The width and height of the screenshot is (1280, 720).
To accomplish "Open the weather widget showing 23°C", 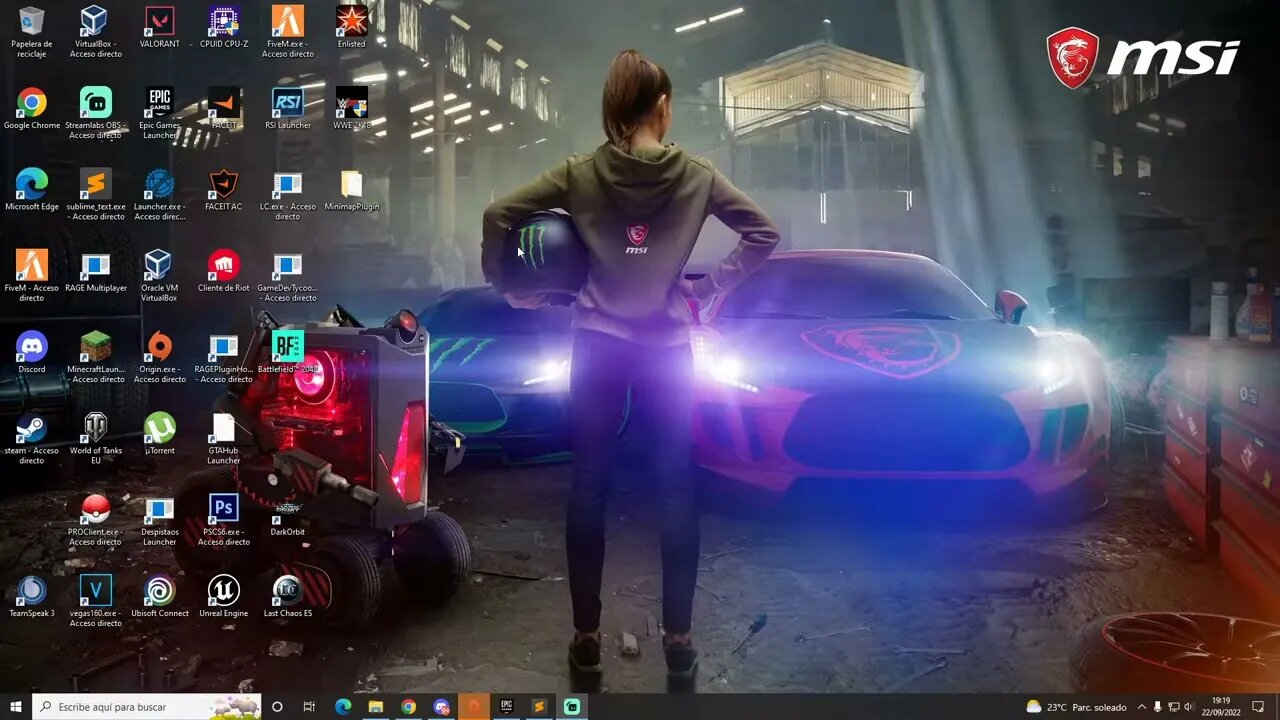I will click(1076, 707).
